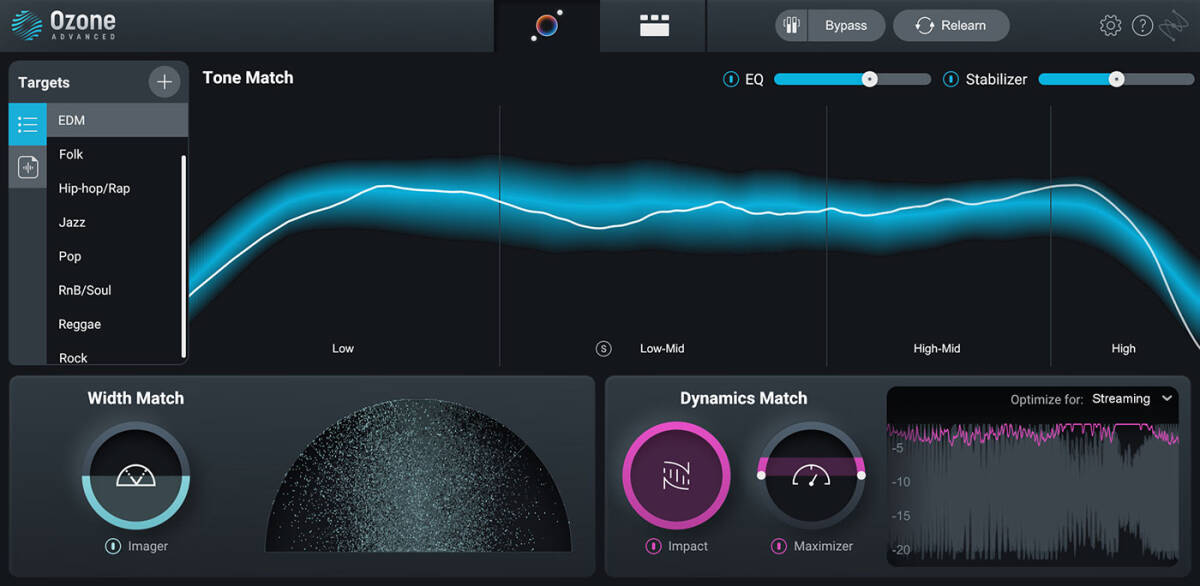Toggle the Stabilizer power button

click(951, 79)
